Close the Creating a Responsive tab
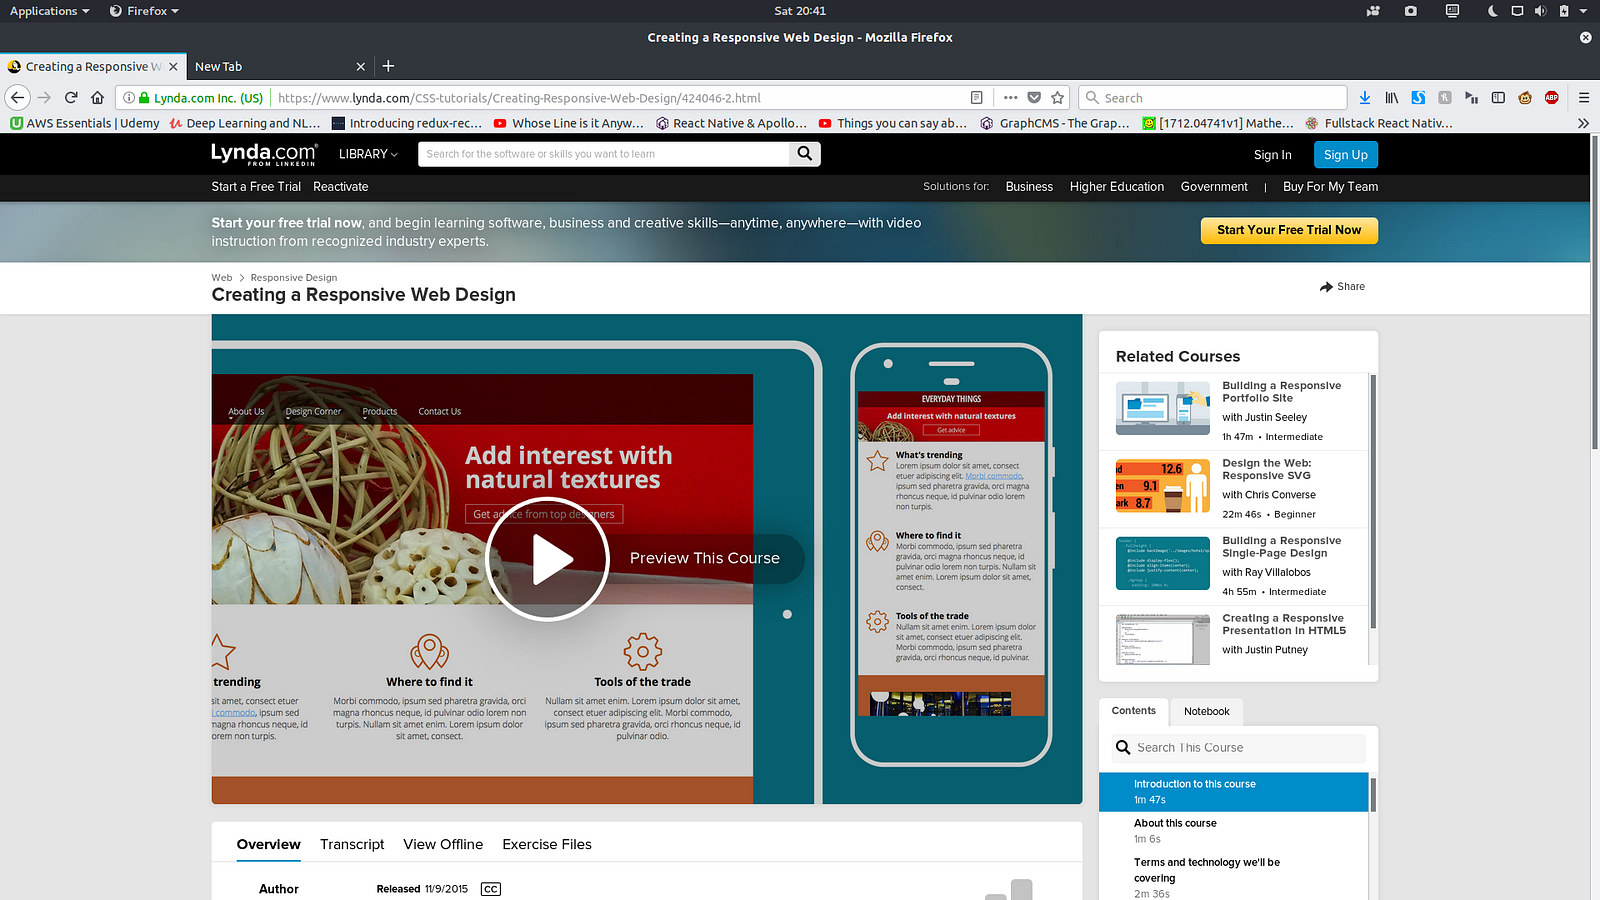Screen dimensions: 1600x900 coord(173,67)
